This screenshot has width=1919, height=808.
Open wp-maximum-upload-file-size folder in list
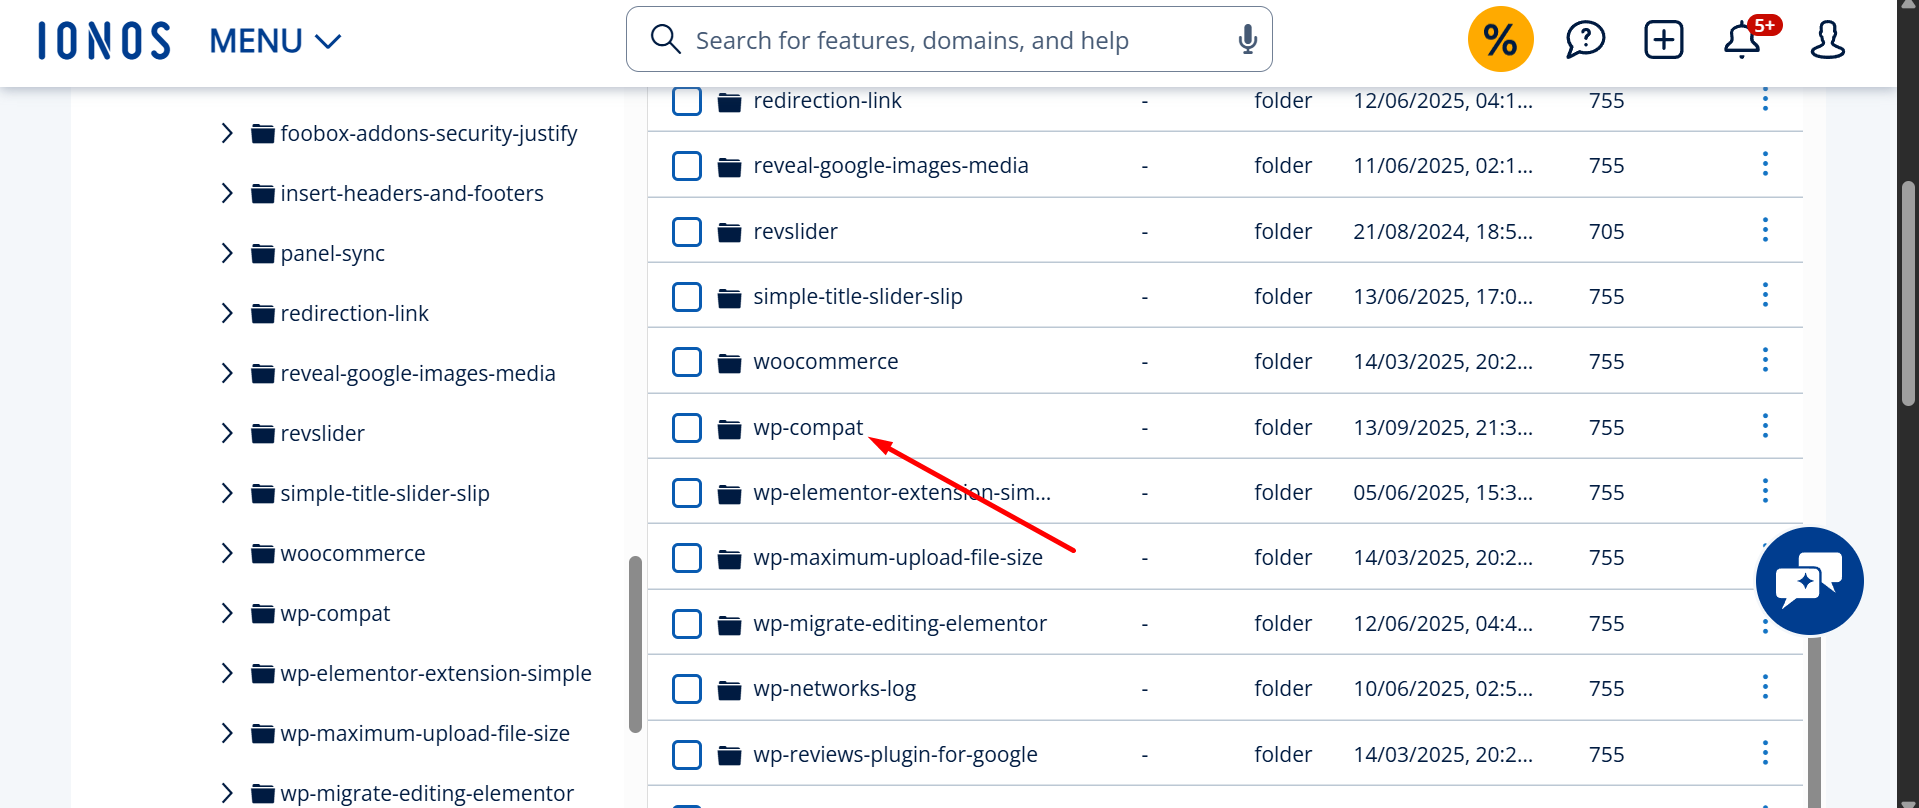click(x=898, y=558)
